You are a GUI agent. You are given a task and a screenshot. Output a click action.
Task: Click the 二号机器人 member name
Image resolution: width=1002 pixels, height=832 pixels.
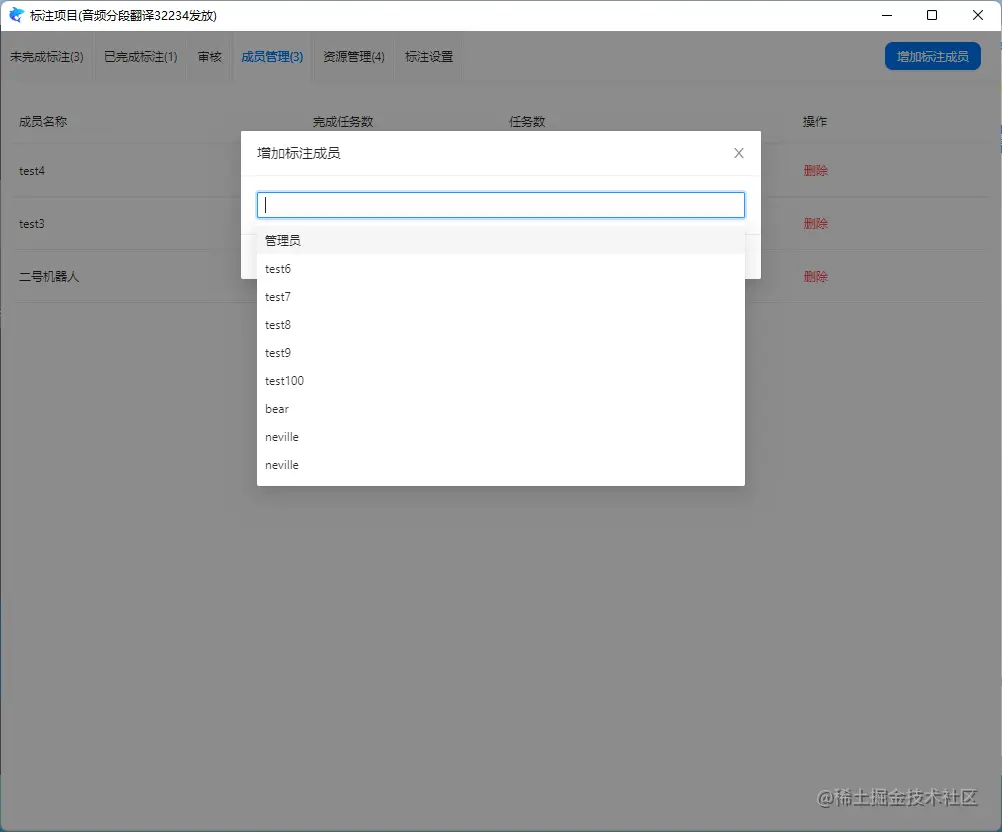[x=49, y=277]
